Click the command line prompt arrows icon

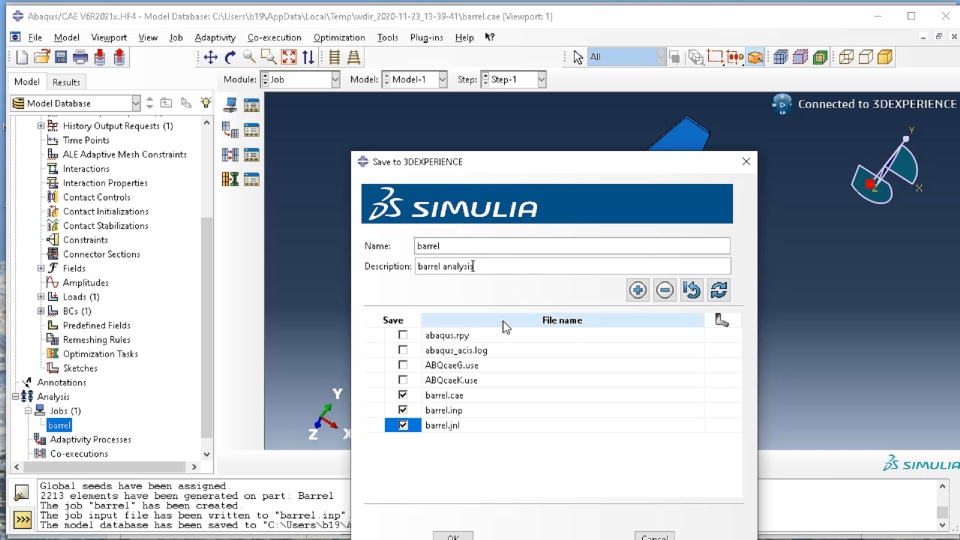pos(23,520)
